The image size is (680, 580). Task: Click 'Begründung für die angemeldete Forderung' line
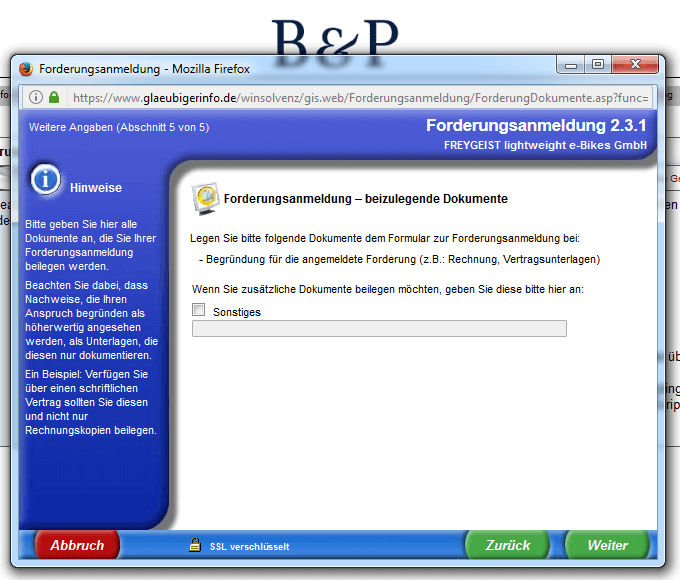(399, 259)
